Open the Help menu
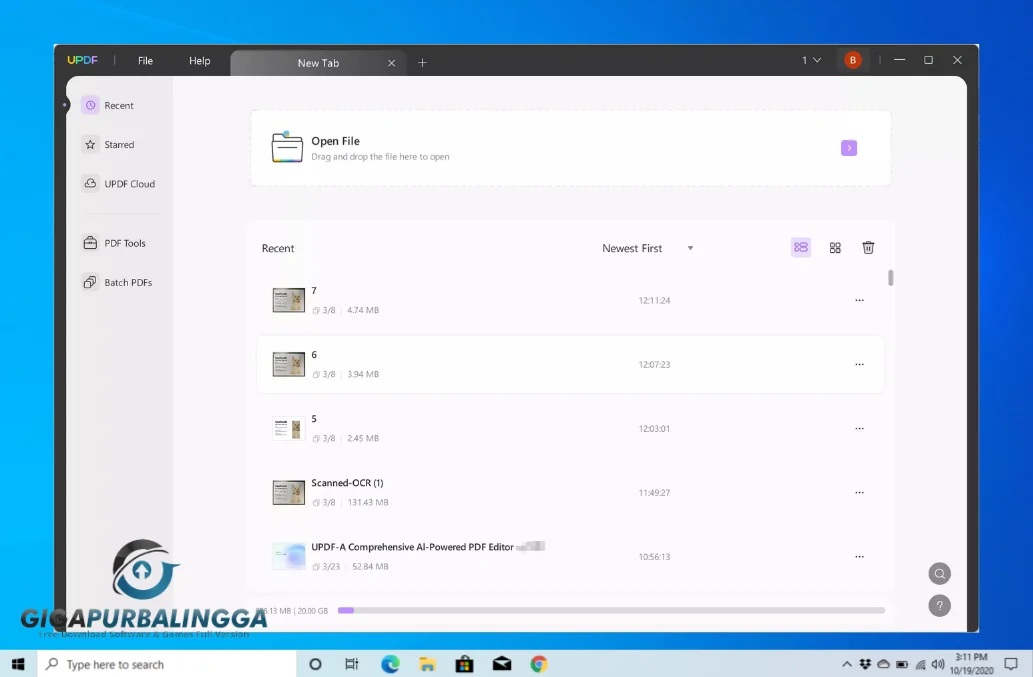The height and width of the screenshot is (677, 1033). pos(200,61)
